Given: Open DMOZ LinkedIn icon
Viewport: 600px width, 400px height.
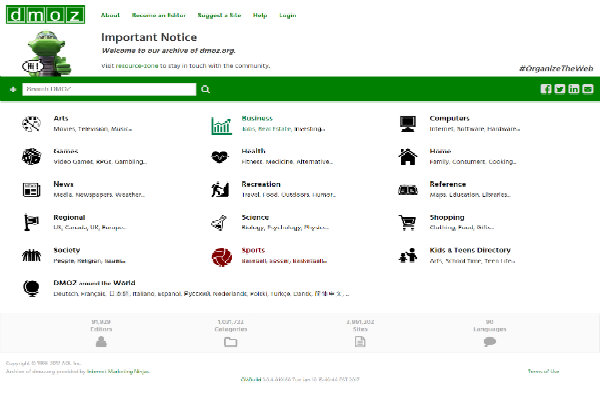Looking at the screenshot, I should pos(574,89).
